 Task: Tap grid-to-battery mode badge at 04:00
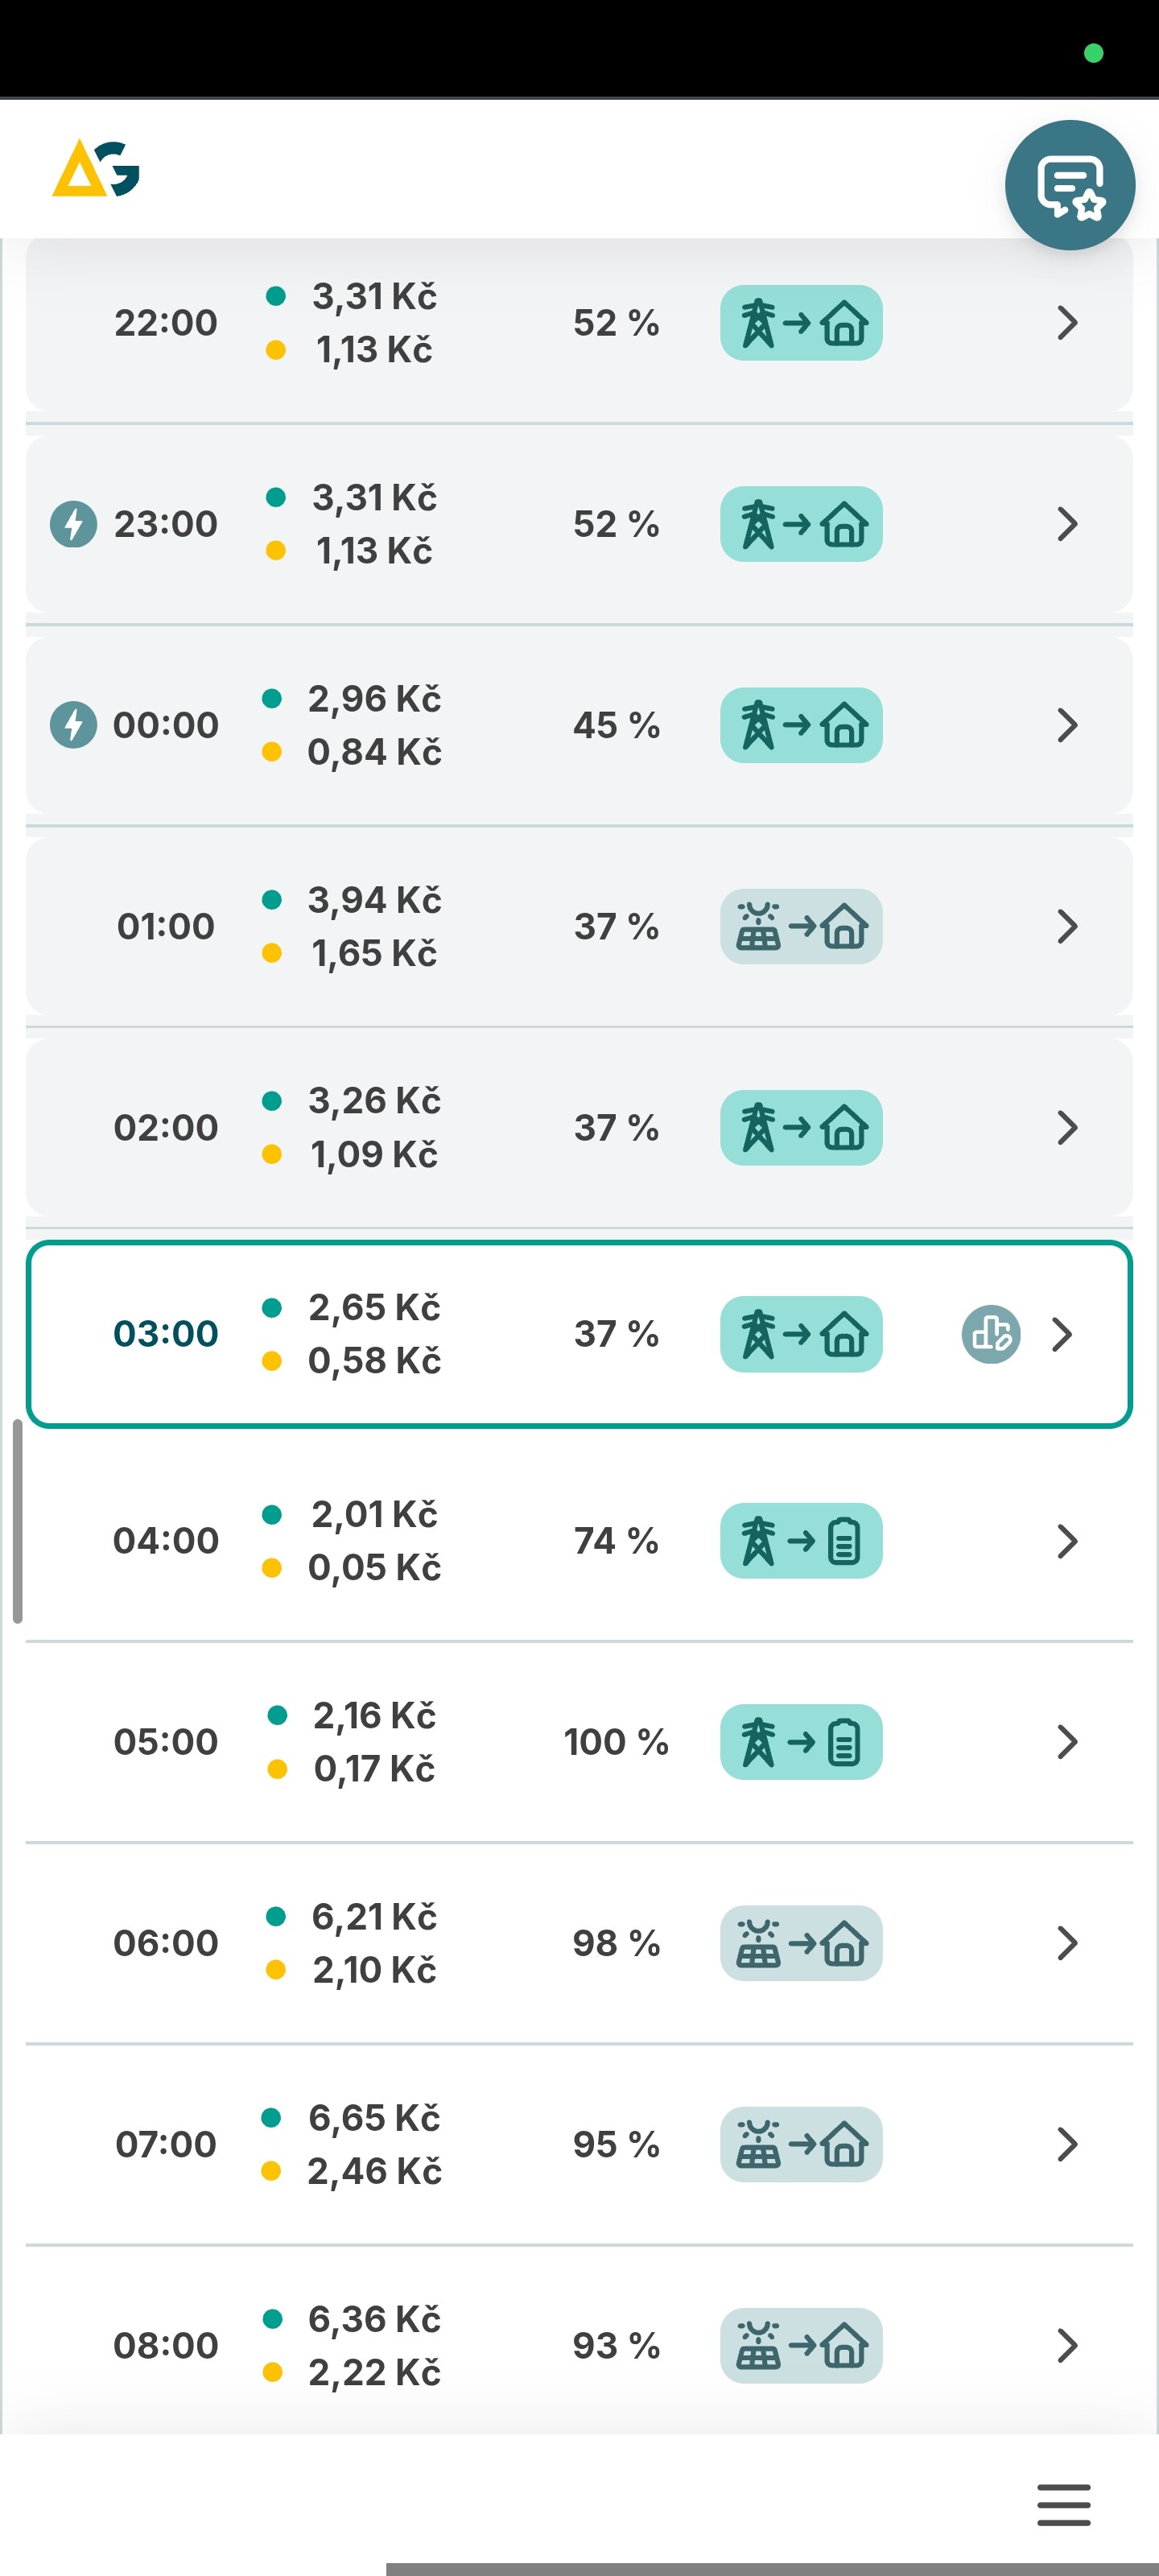click(x=801, y=1541)
